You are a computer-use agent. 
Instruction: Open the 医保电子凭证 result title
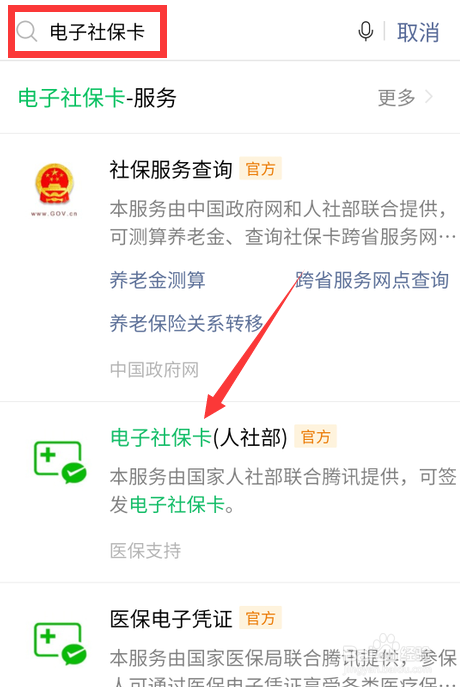point(171,619)
